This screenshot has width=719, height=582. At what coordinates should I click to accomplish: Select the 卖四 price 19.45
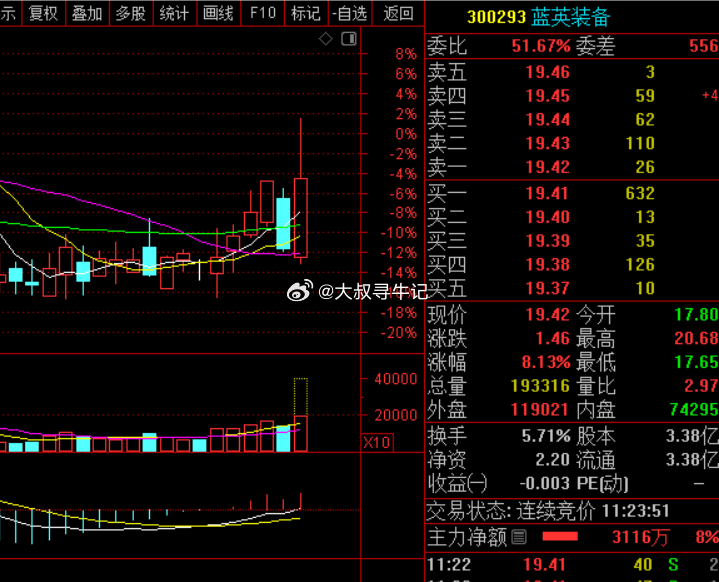click(x=547, y=96)
